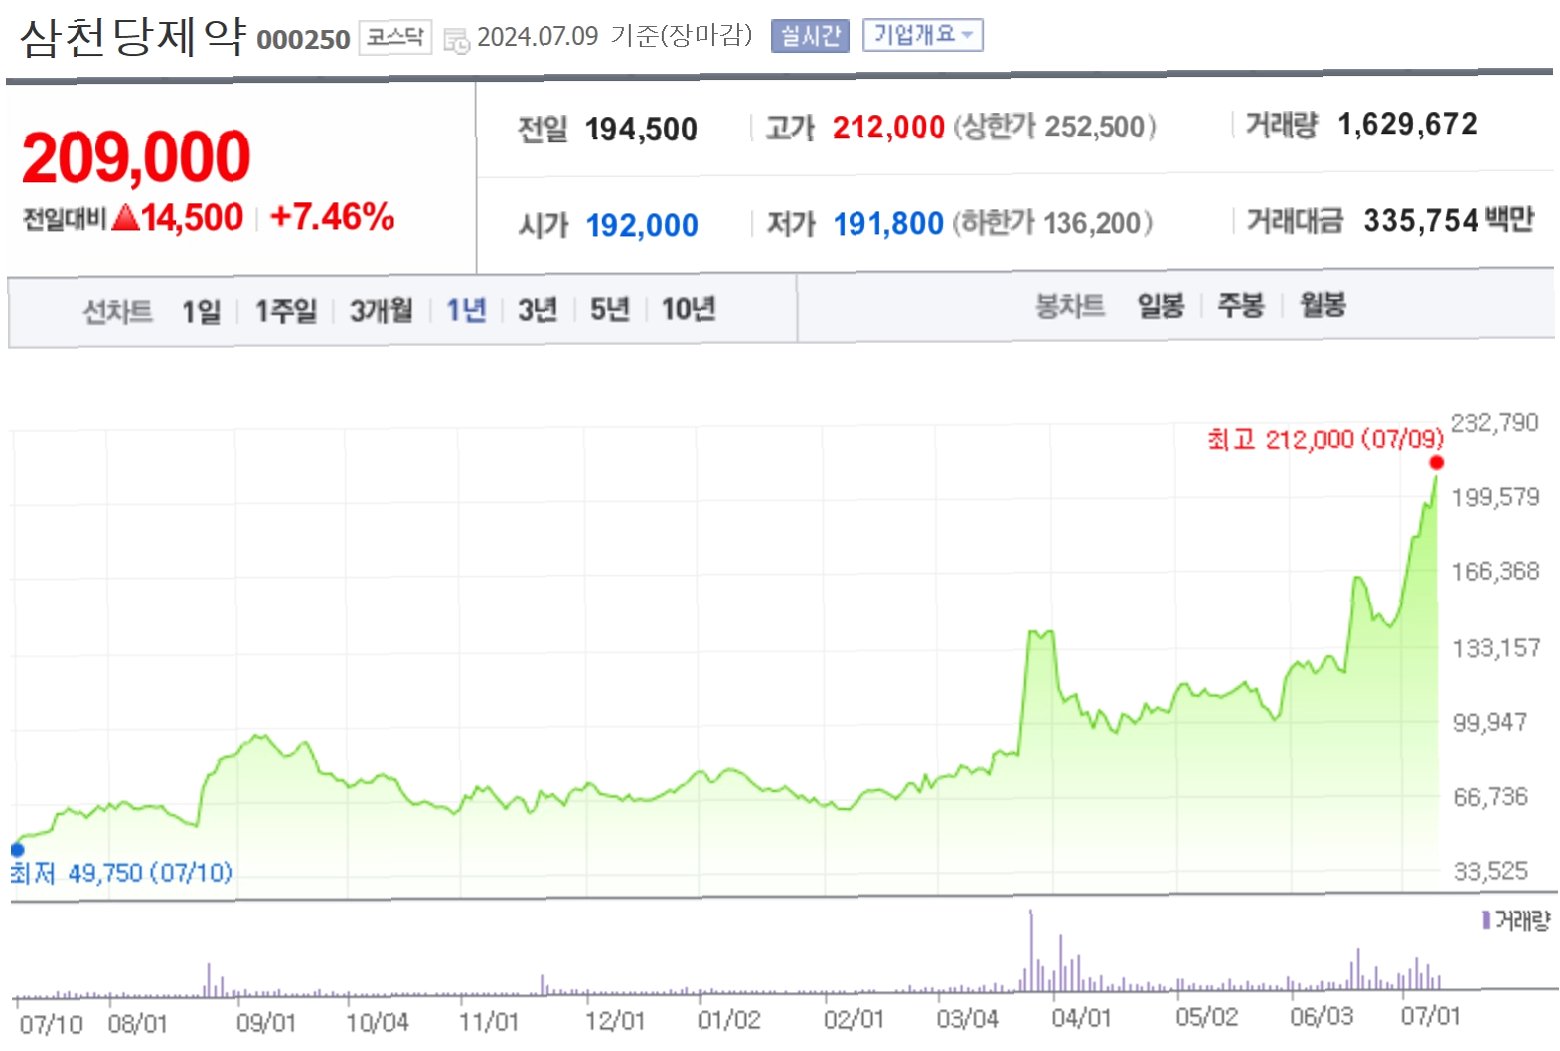
Task: Click the current price 209,000
Action: click(x=136, y=158)
